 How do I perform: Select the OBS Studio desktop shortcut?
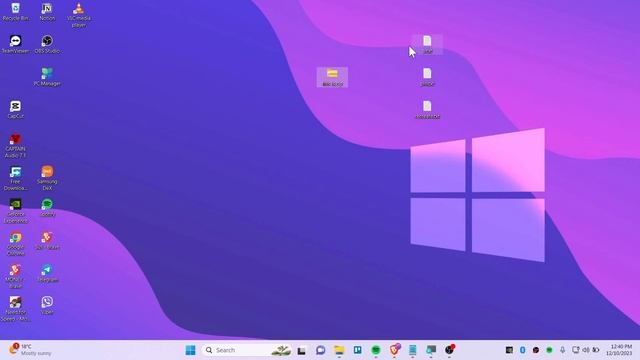(x=47, y=44)
